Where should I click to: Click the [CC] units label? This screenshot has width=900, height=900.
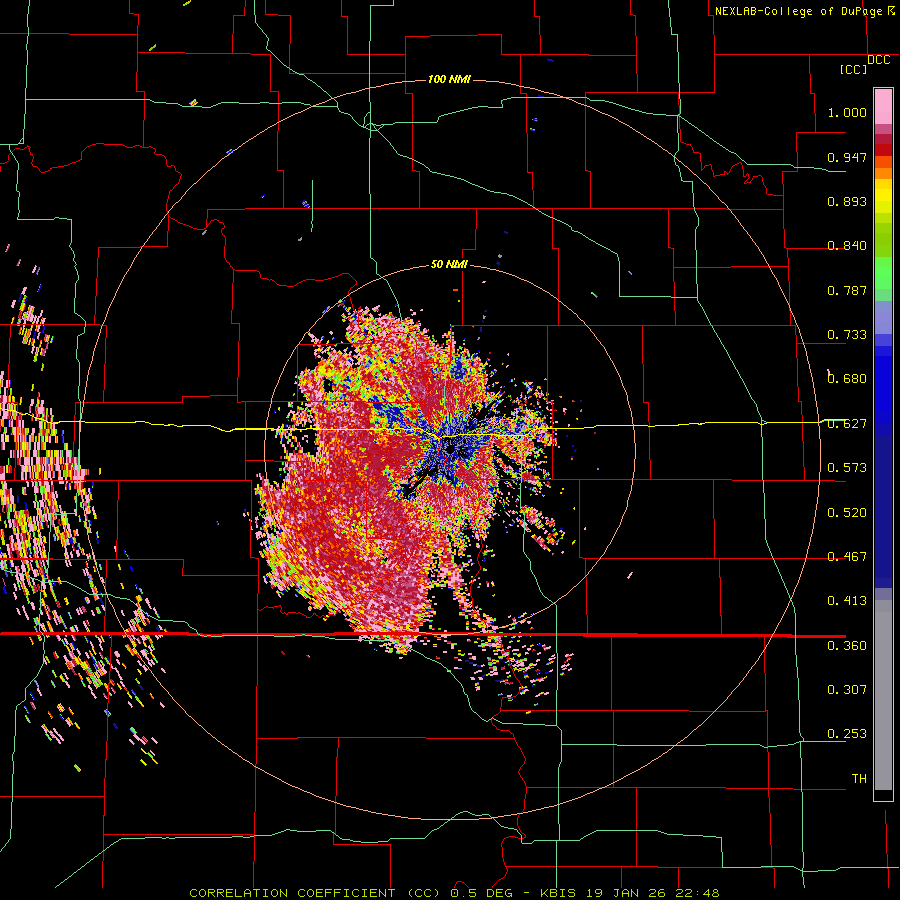click(854, 70)
